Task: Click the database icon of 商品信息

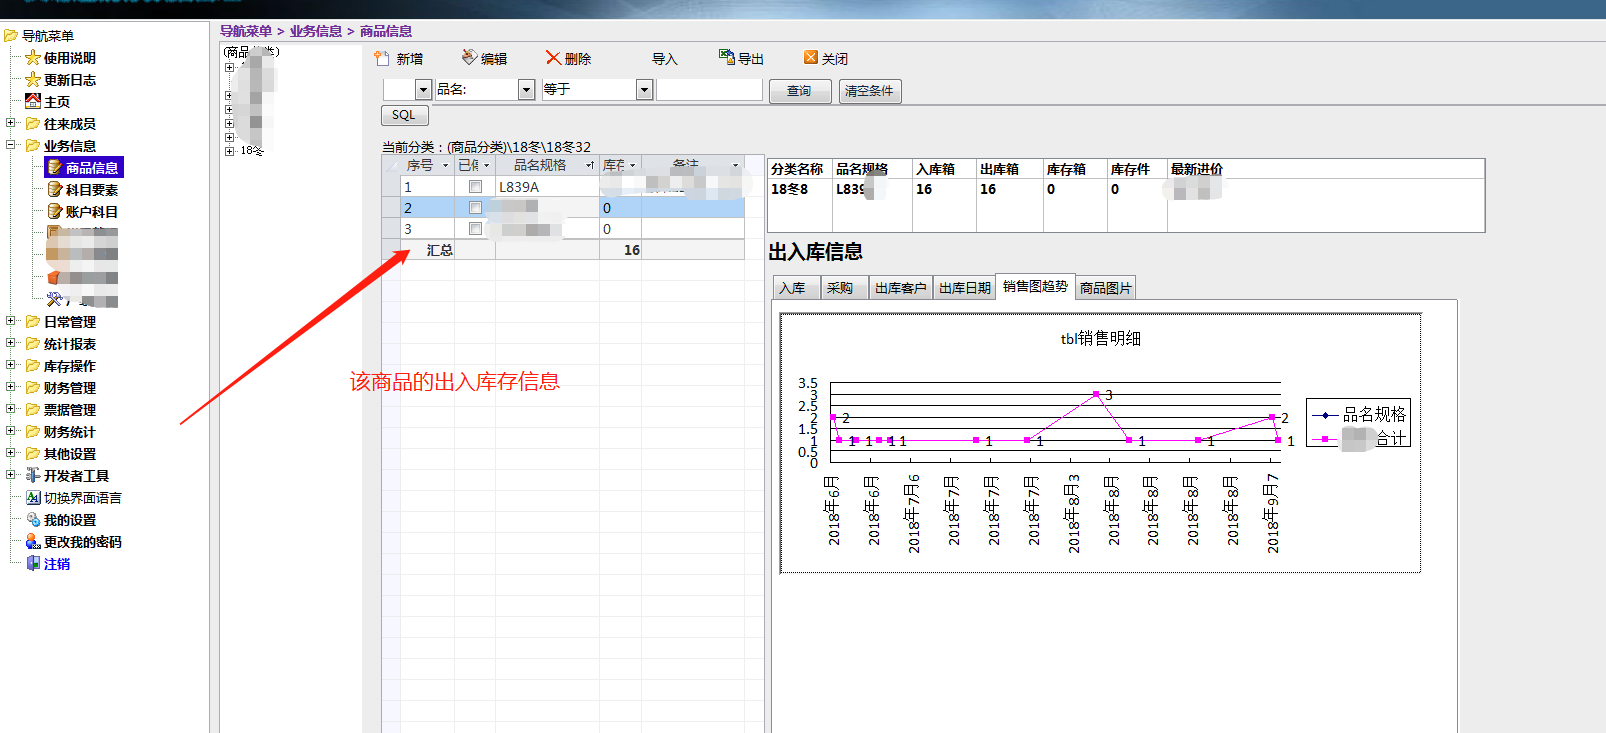Action: pyautogui.click(x=55, y=167)
